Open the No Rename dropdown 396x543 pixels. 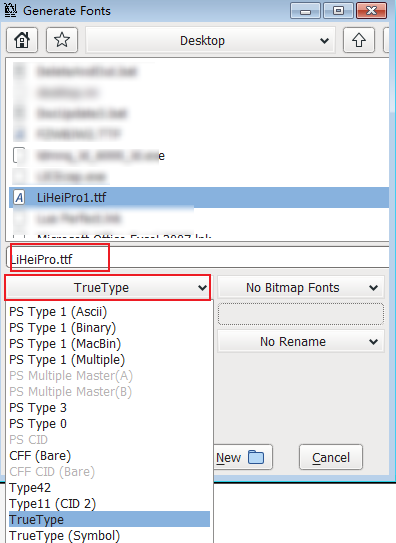pyautogui.click(x=300, y=341)
